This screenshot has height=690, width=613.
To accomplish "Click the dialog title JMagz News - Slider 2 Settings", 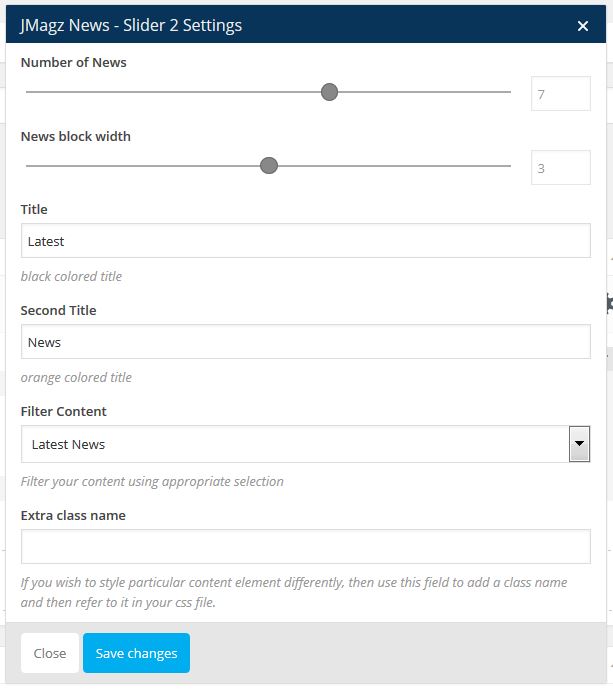I will click(131, 25).
